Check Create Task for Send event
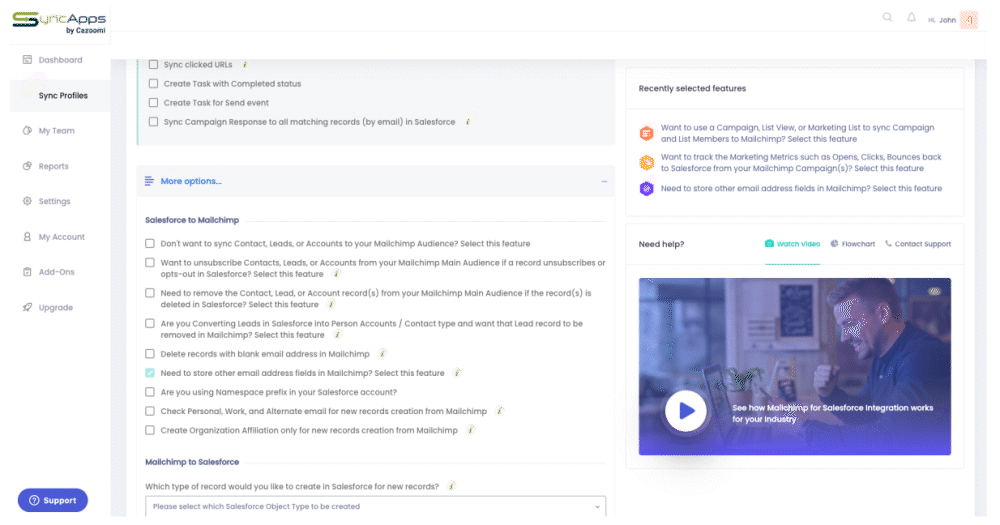This screenshot has width=1000, height=525. (154, 103)
